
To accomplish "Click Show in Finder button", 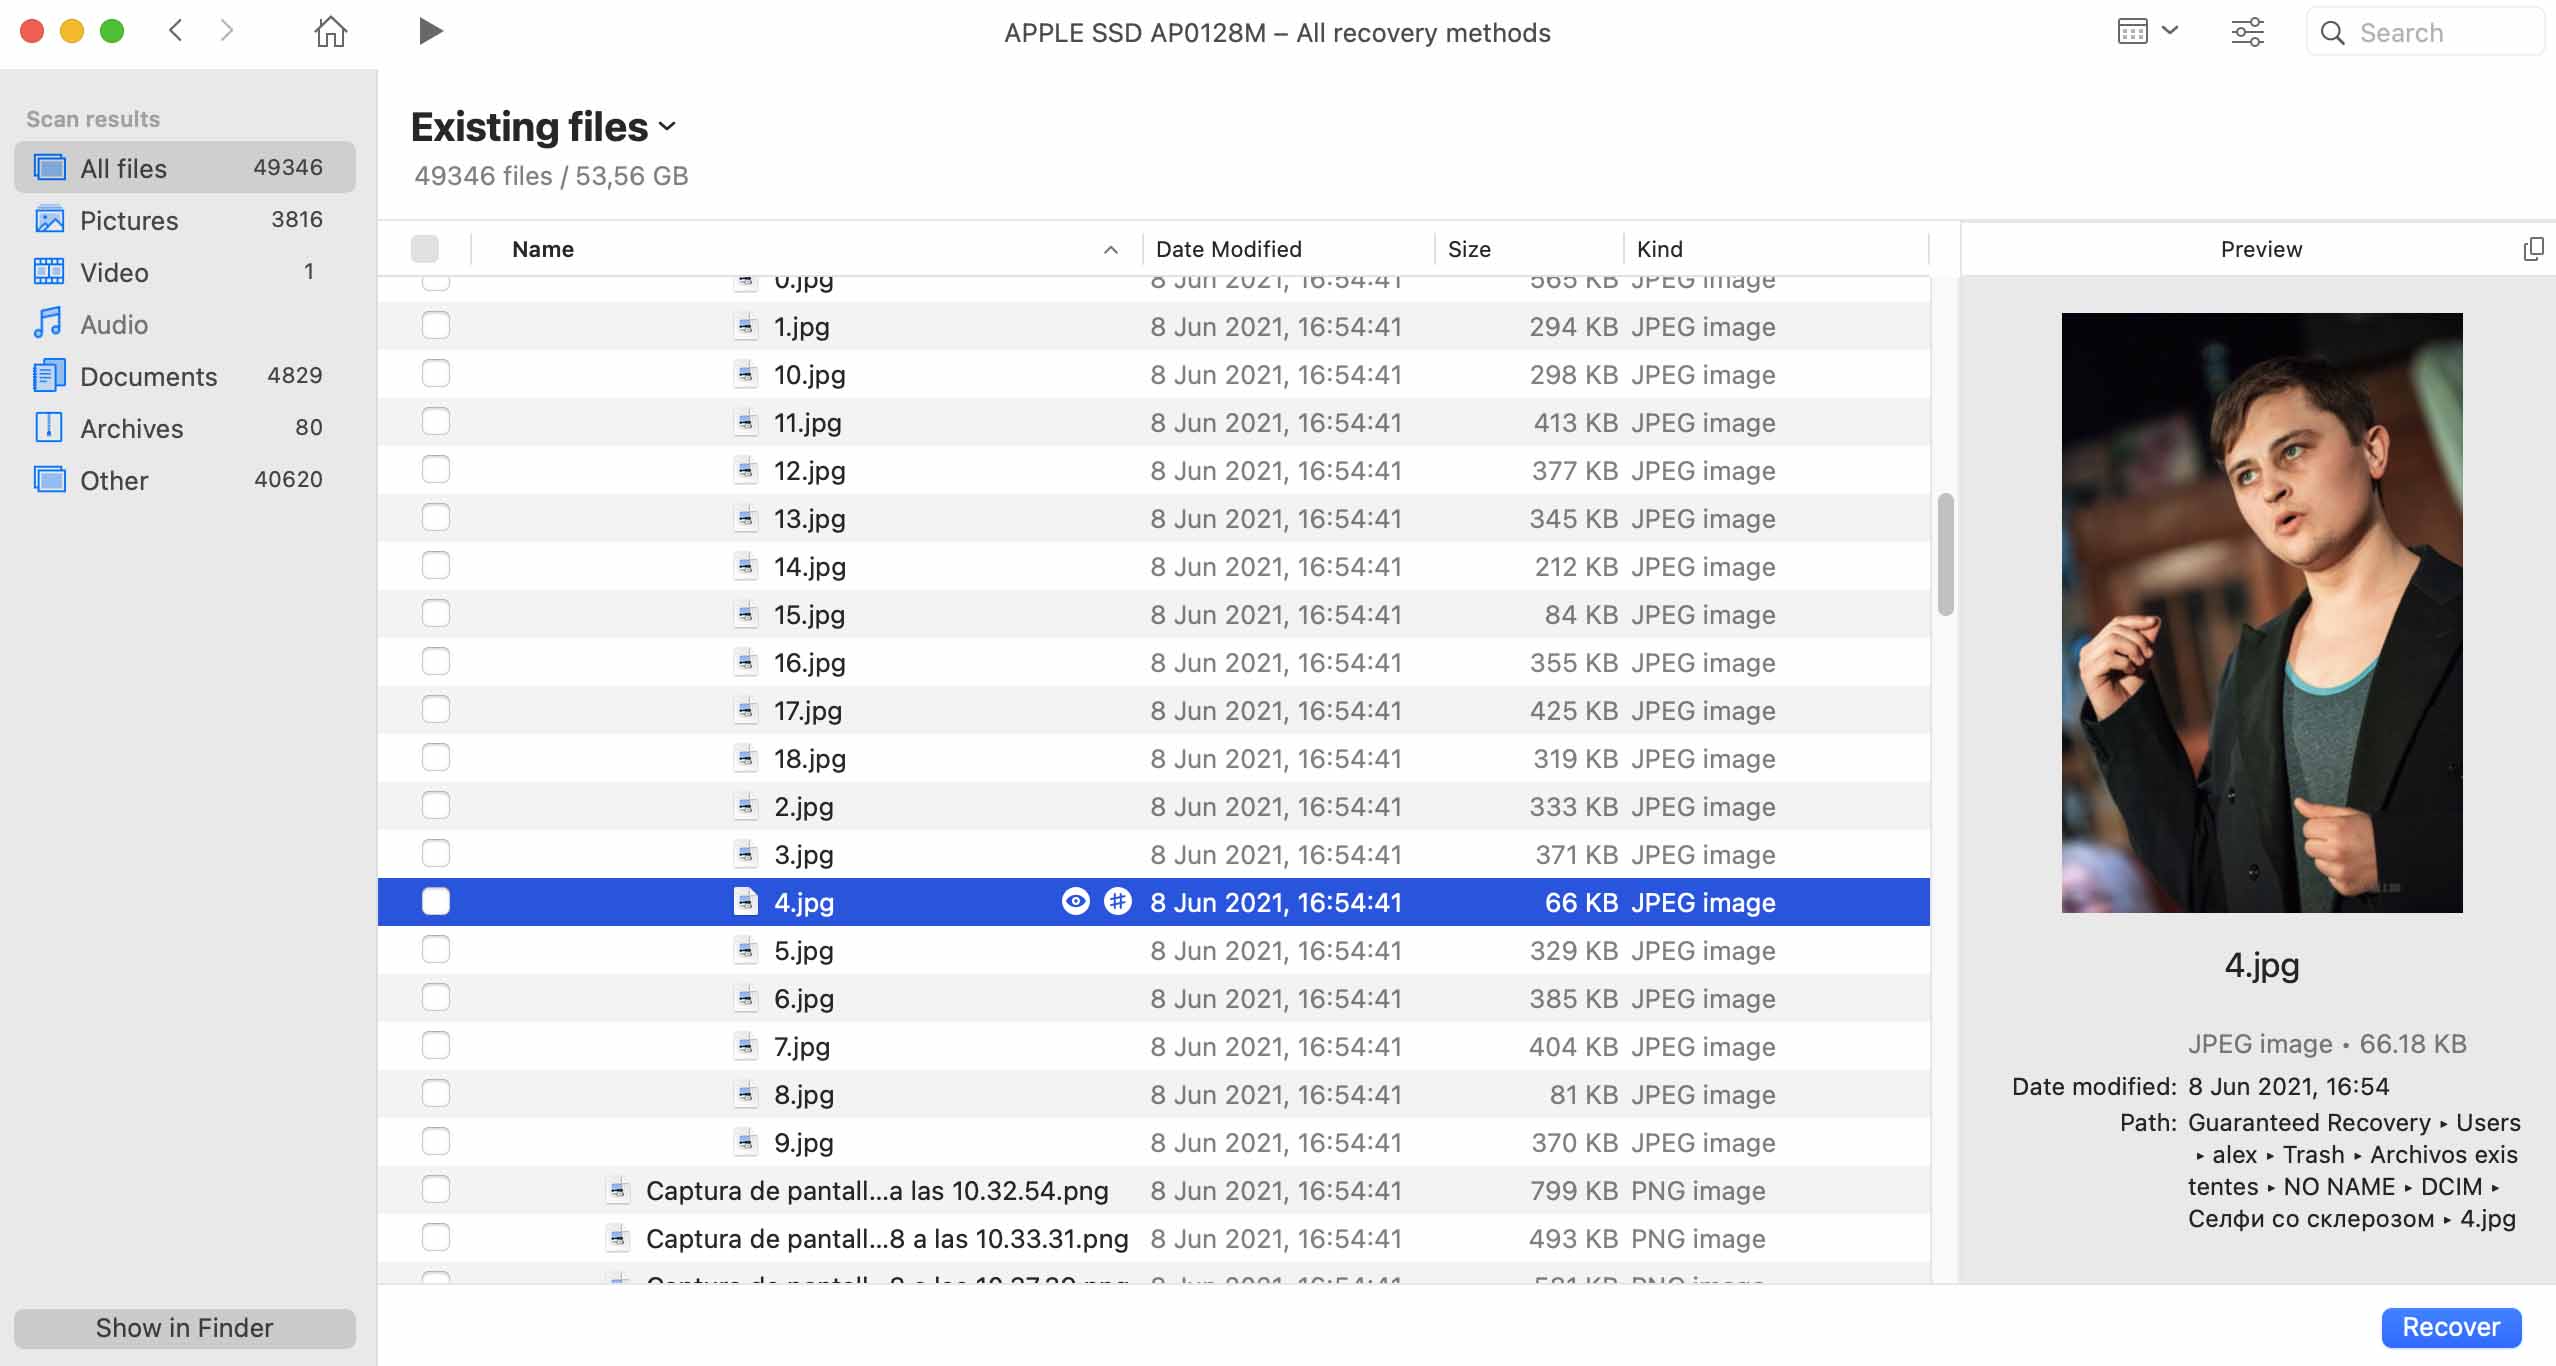I will (184, 1327).
